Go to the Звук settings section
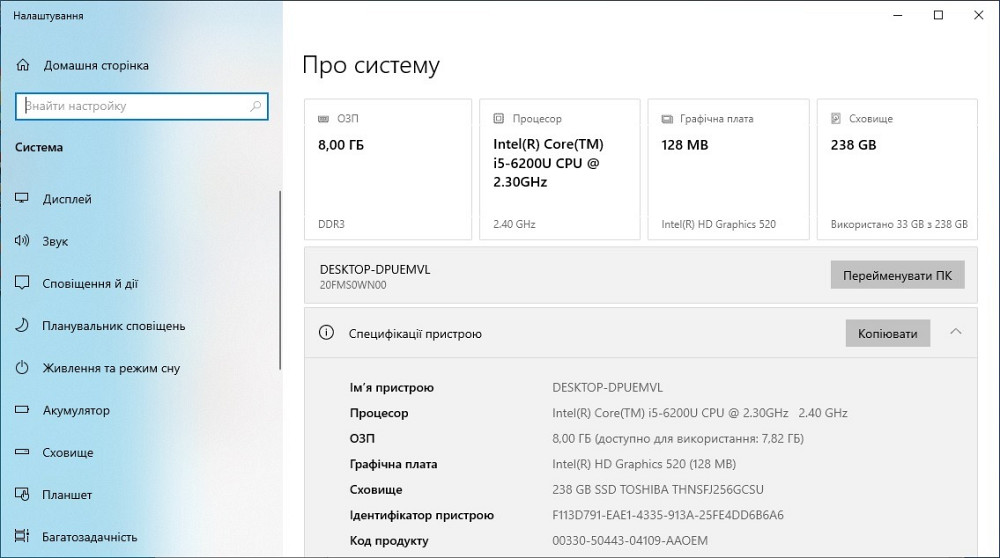 tap(55, 241)
